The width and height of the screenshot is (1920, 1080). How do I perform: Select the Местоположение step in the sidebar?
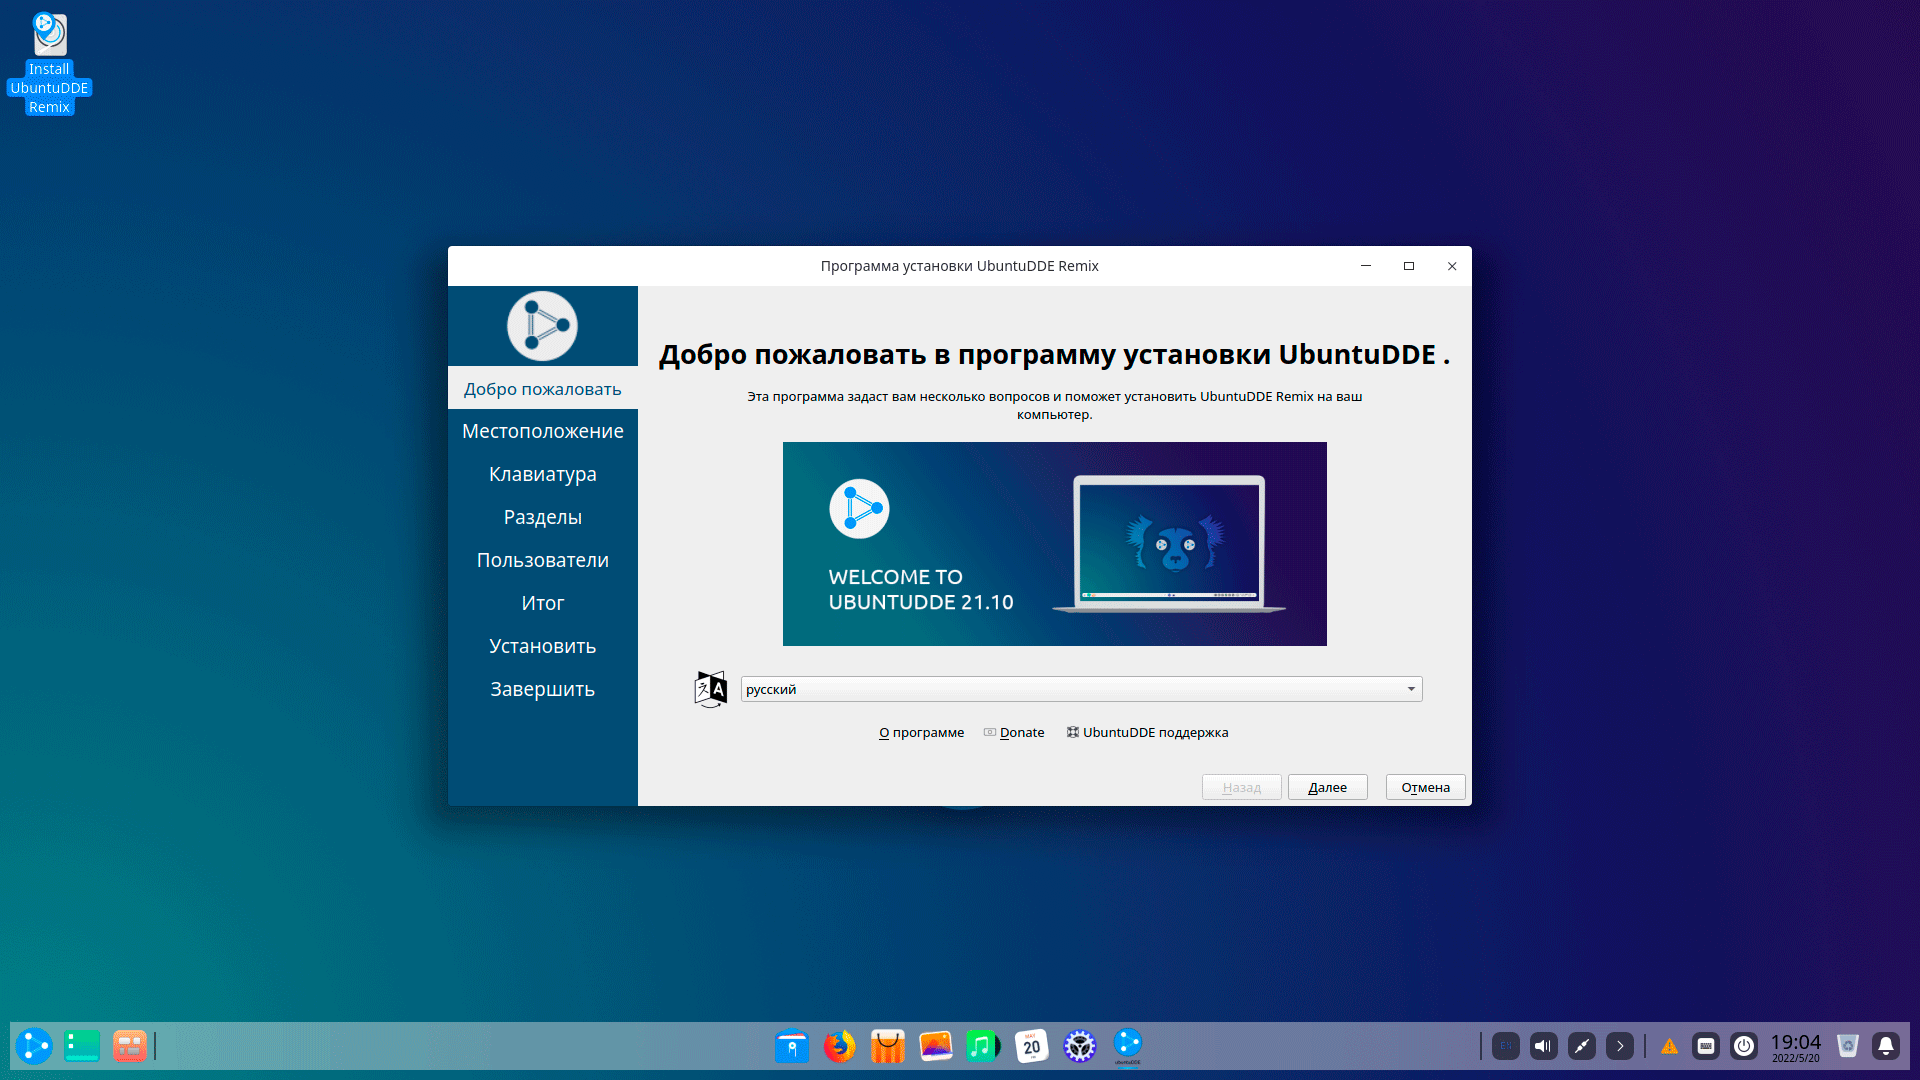point(542,431)
